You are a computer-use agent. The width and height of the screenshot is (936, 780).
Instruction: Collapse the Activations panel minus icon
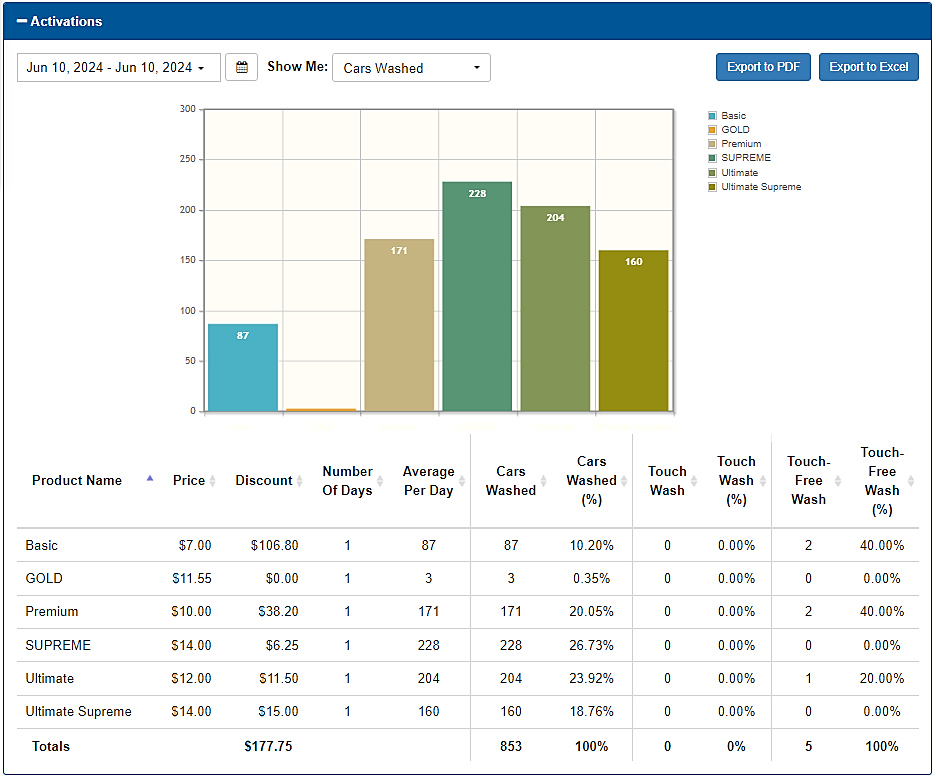click(x=21, y=21)
